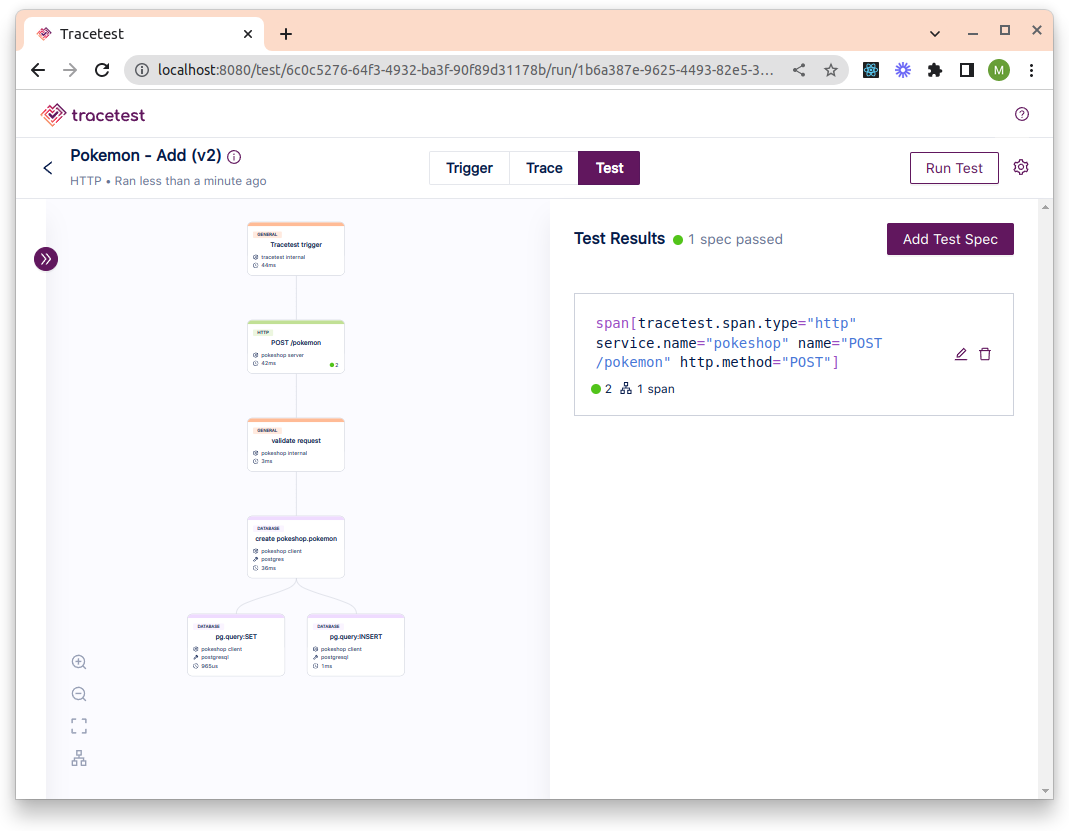Switch to the Trigger tab
The height and width of the screenshot is (831, 1069).
[x=469, y=168]
